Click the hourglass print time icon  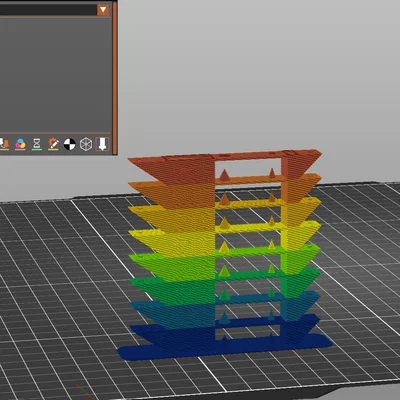coord(37,144)
